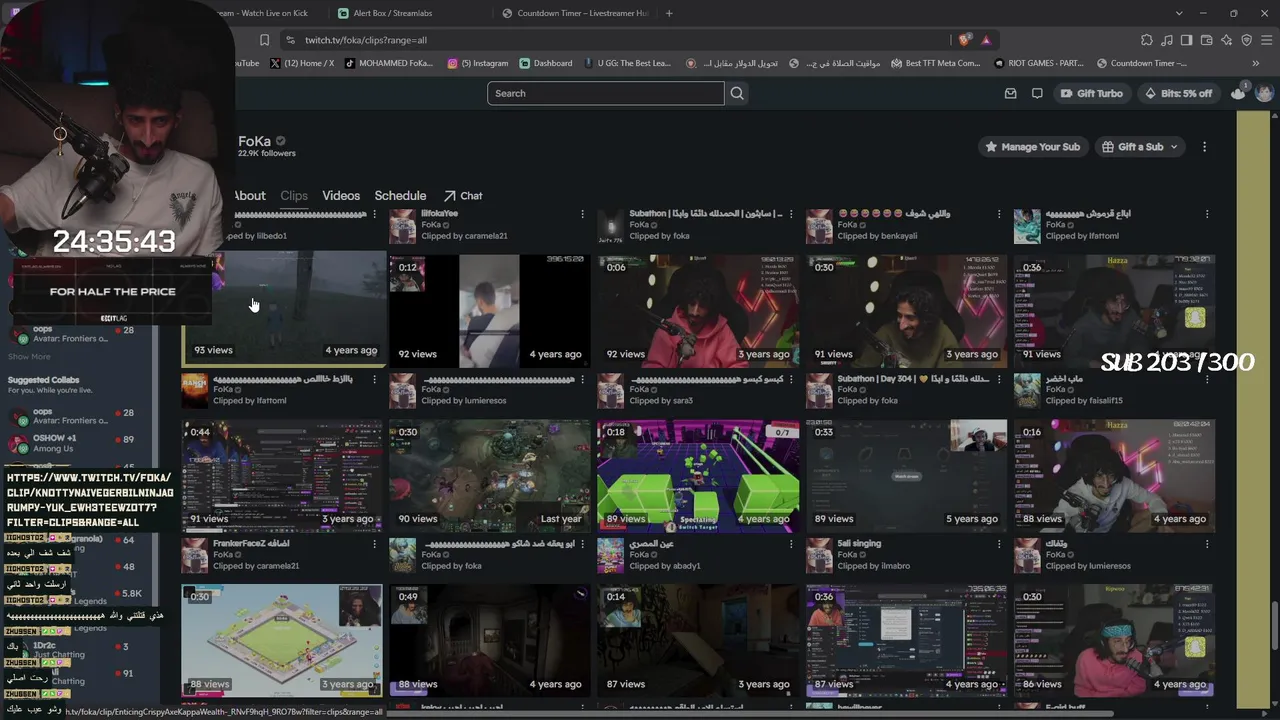
Task: Switch to the Schedule channel tab
Action: [x=400, y=196]
